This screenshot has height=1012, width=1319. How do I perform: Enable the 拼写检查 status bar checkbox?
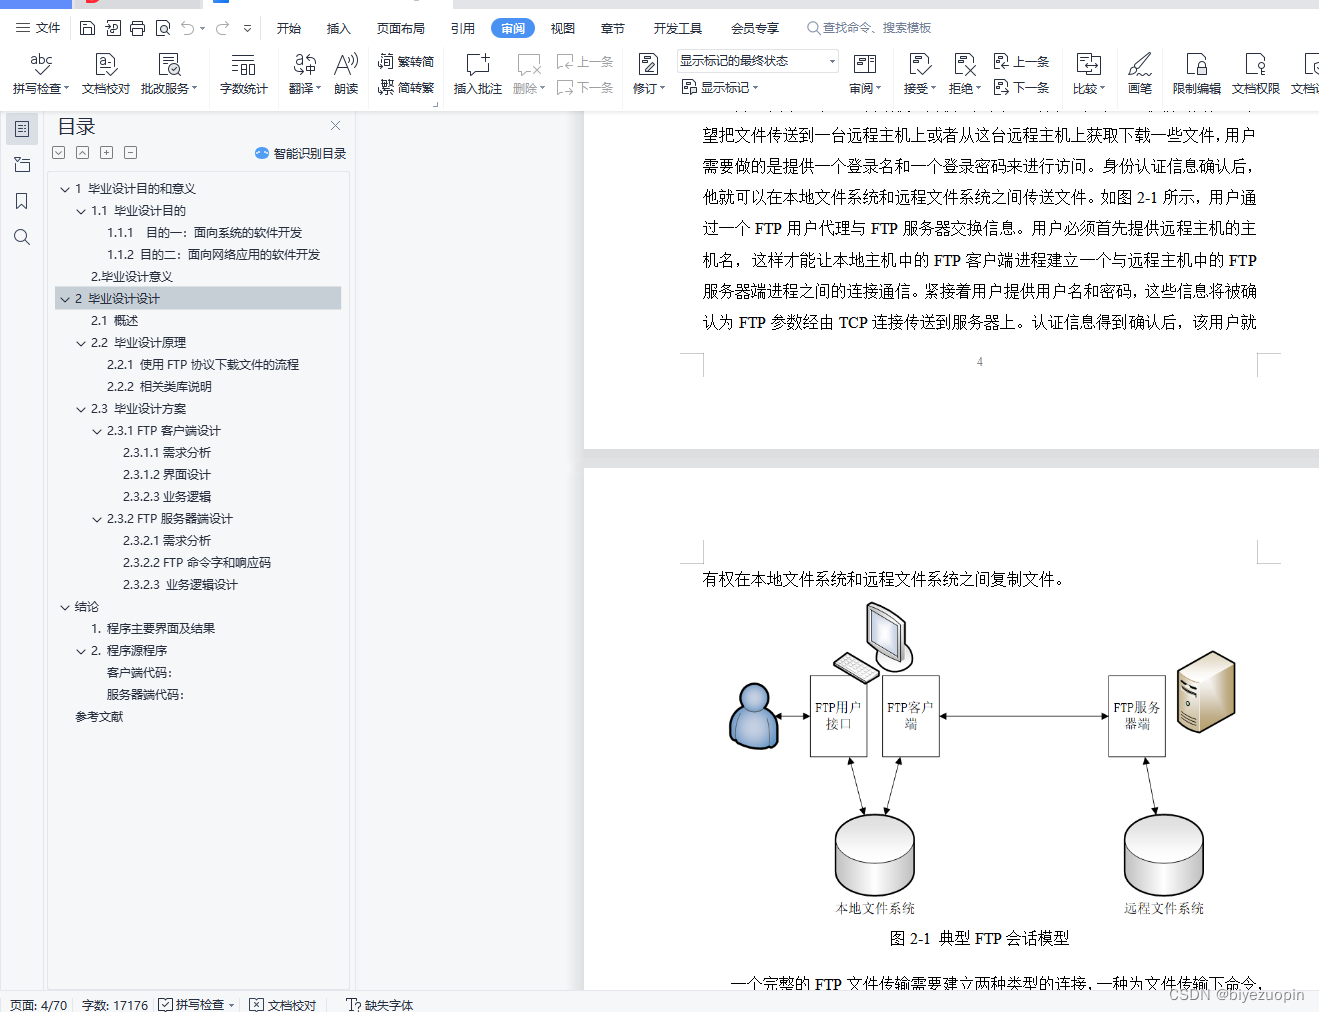[165, 1004]
